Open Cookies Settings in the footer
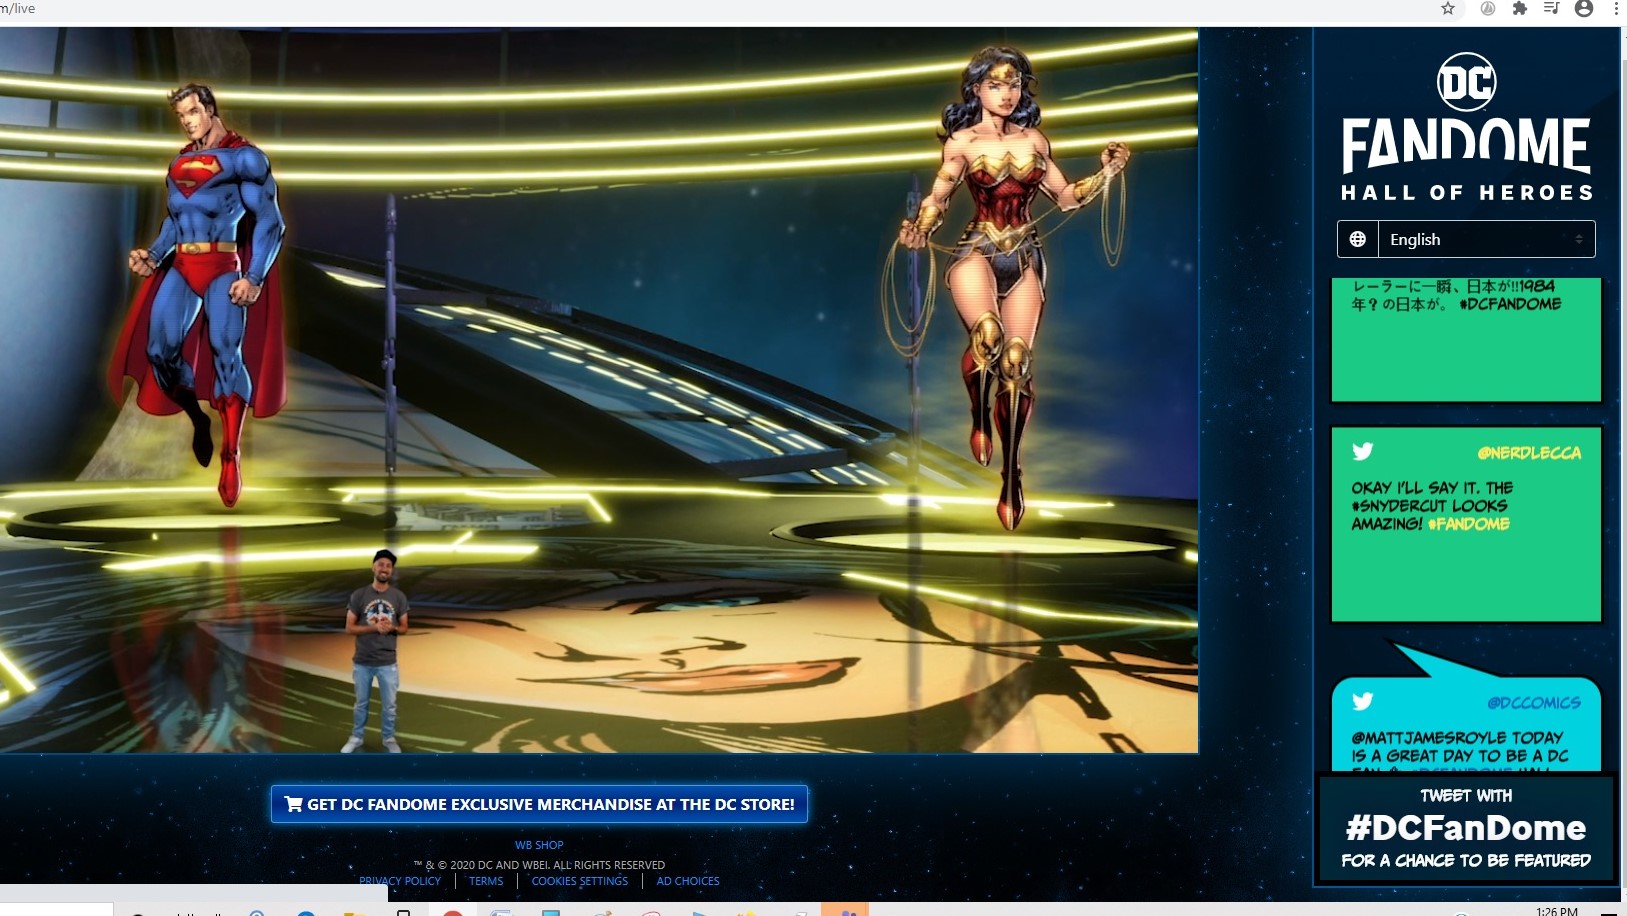The image size is (1627, 916). [x=580, y=881]
